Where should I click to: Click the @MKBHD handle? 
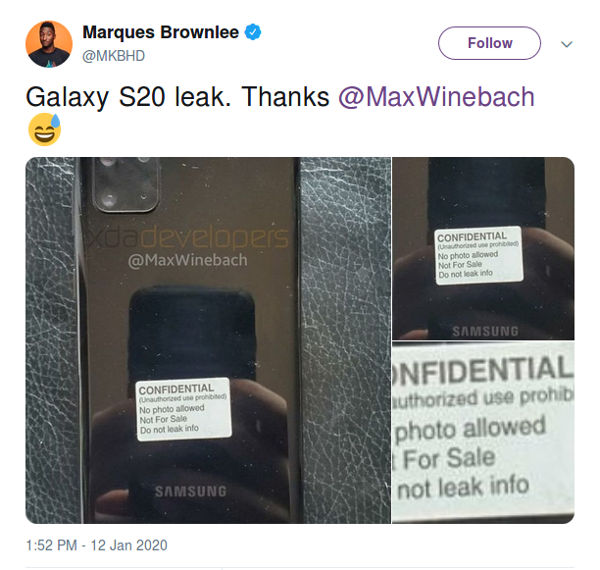pos(114,56)
